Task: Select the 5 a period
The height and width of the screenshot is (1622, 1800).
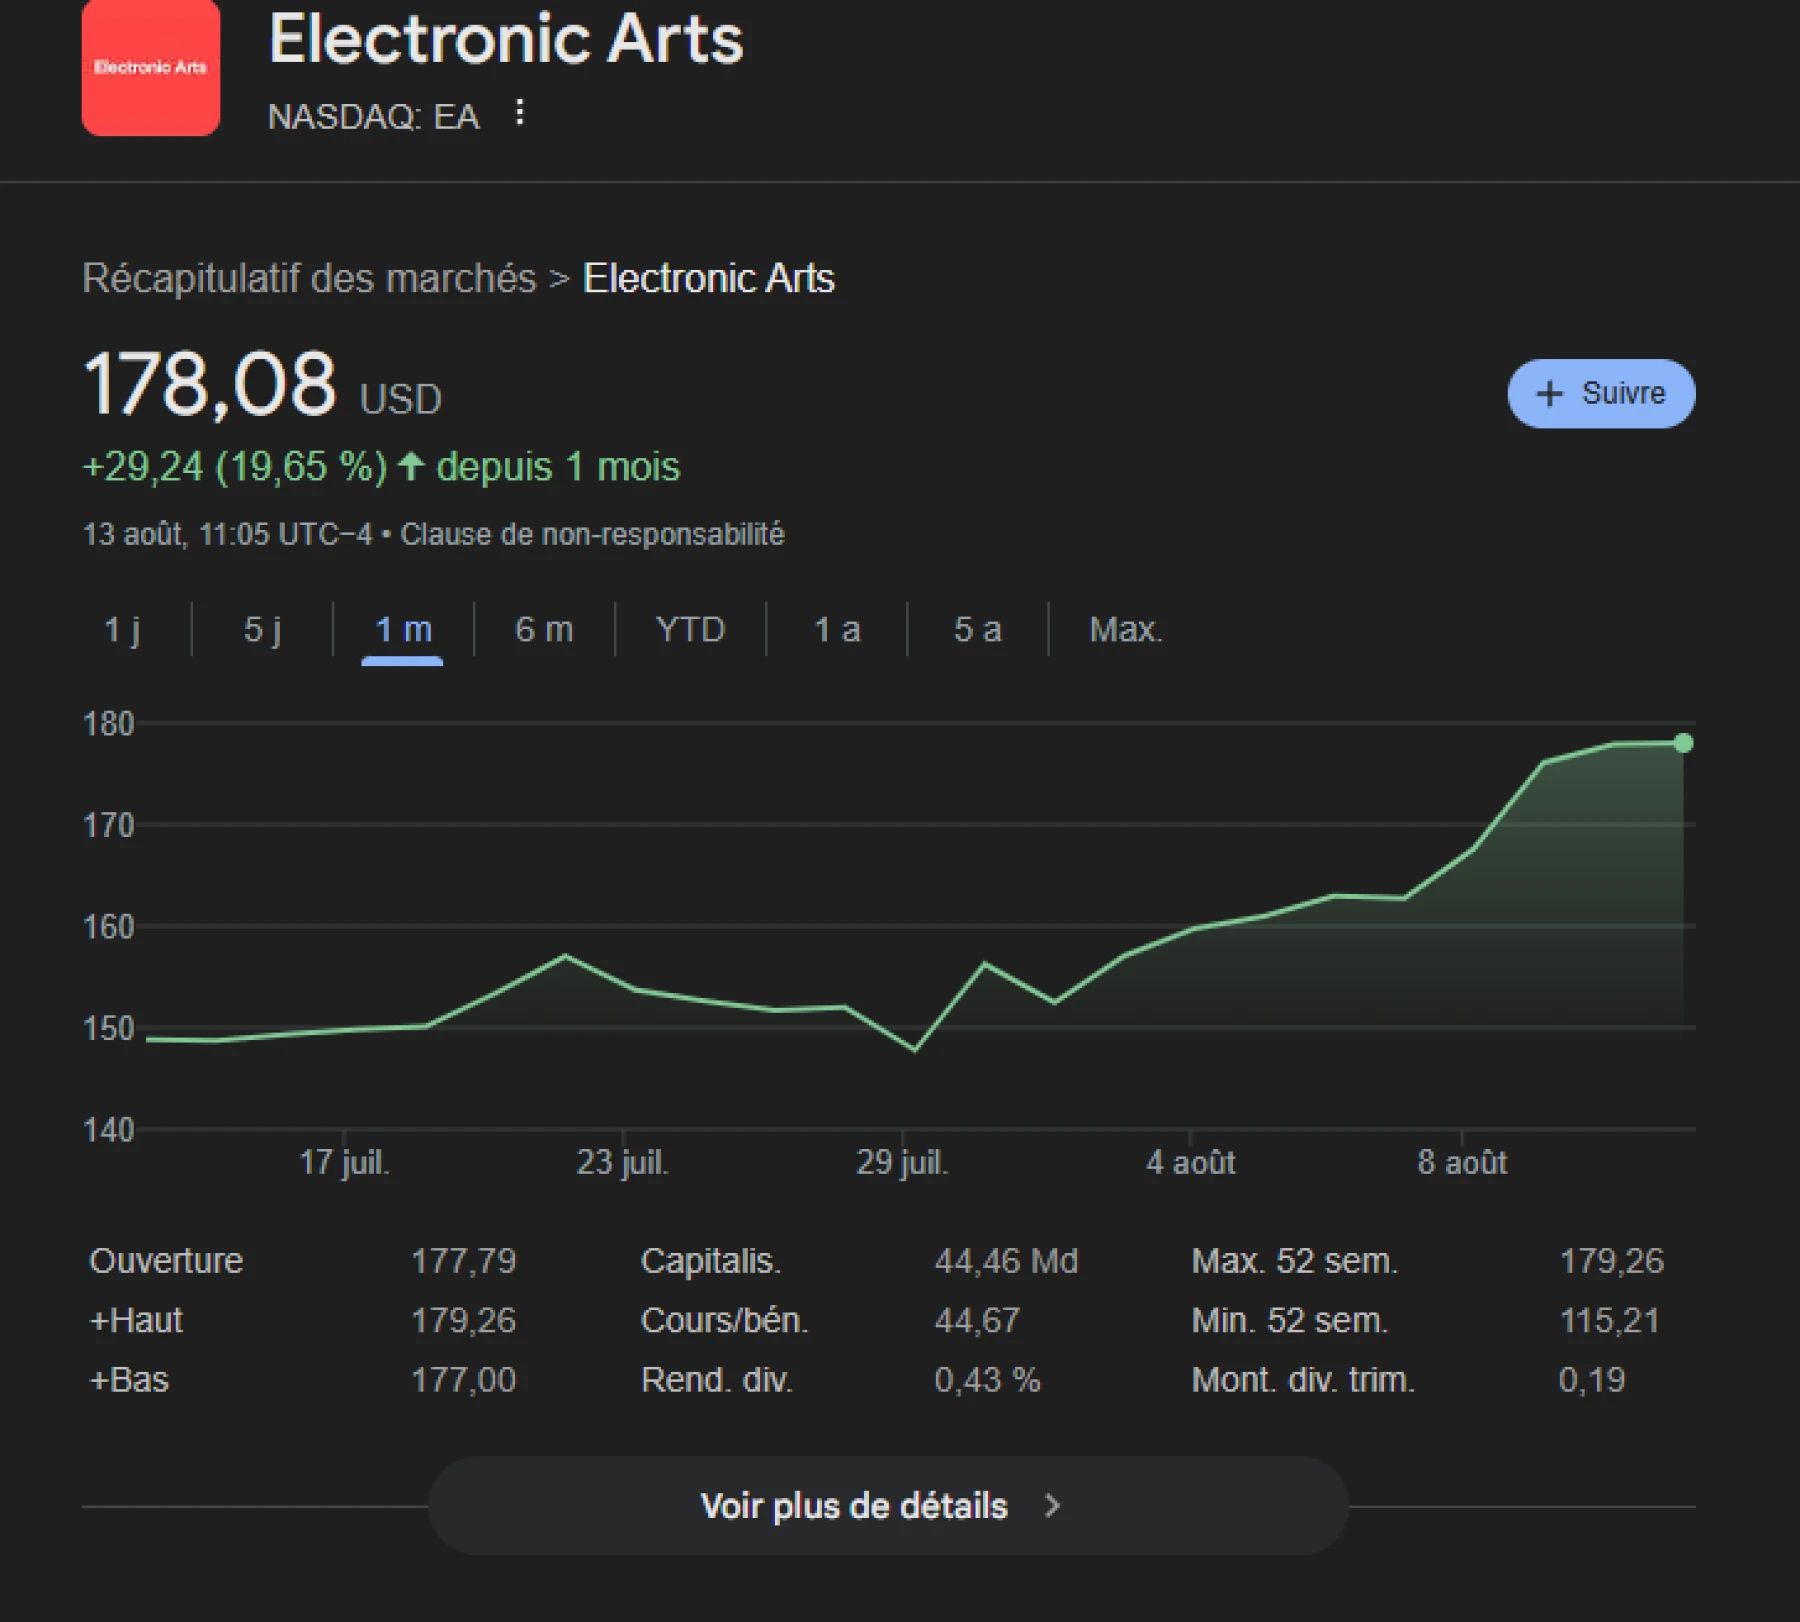Action: [976, 630]
